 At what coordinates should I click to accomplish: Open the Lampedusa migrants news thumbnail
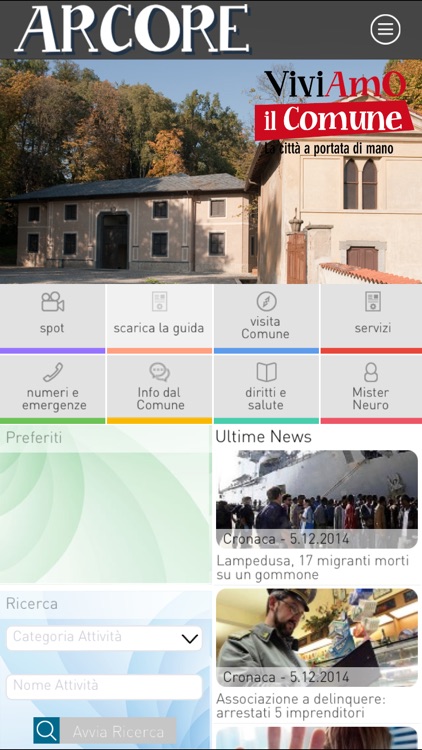[x=317, y=499]
